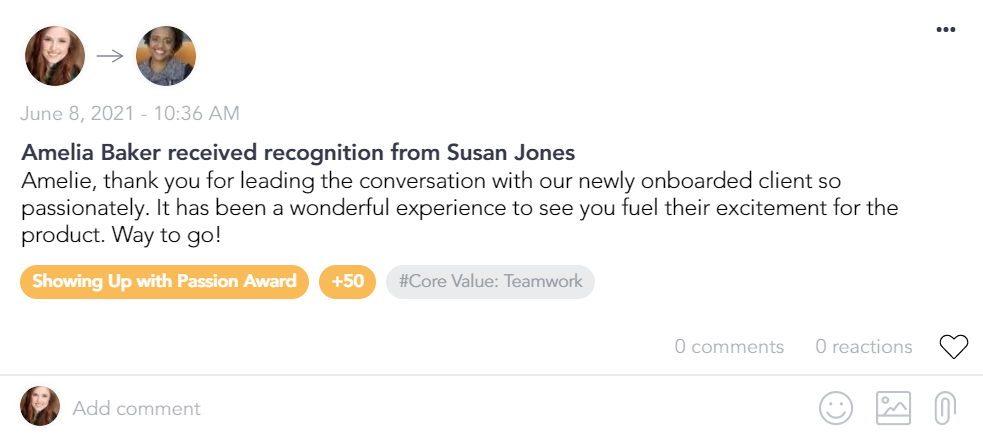Click the arrow between the two avatars
983x444 pixels.
pyautogui.click(x=110, y=56)
